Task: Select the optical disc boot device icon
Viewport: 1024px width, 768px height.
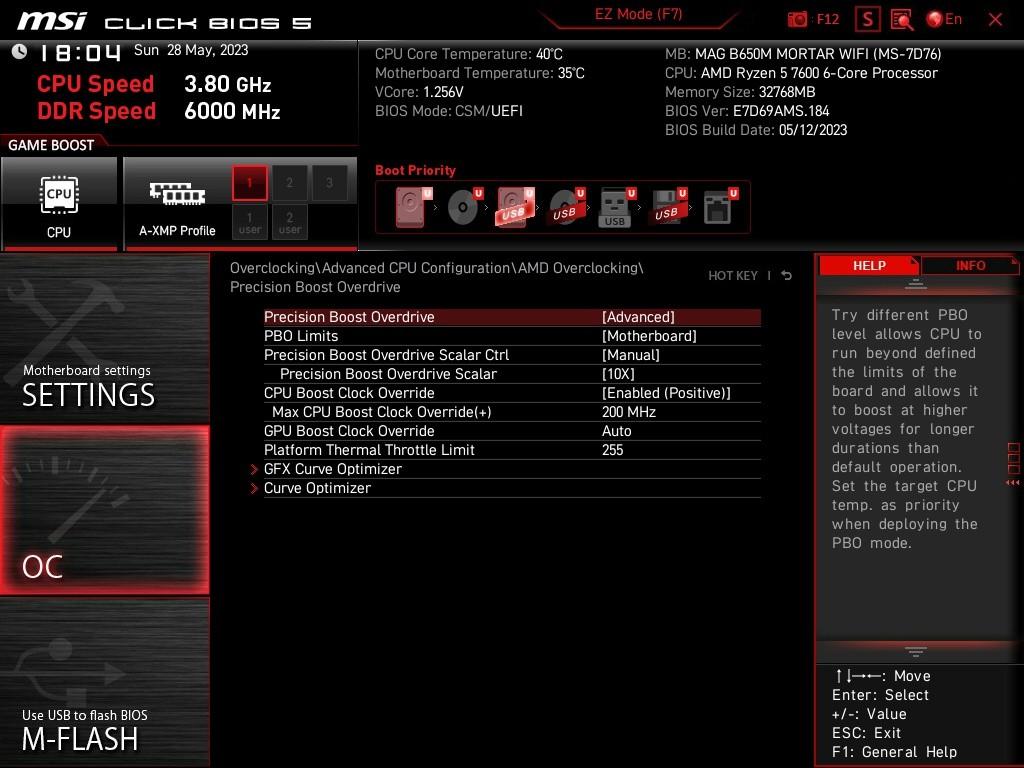Action: tap(464, 206)
